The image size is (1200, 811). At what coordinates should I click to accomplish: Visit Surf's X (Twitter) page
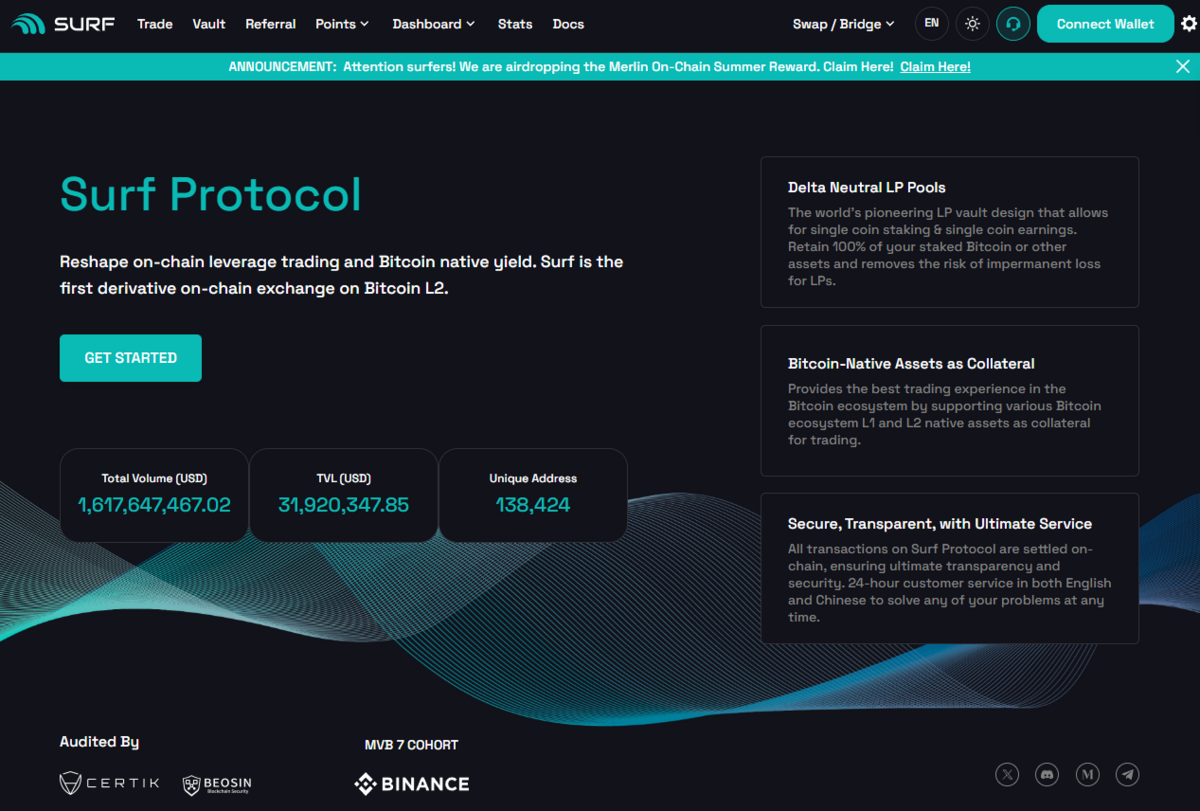coord(1007,774)
